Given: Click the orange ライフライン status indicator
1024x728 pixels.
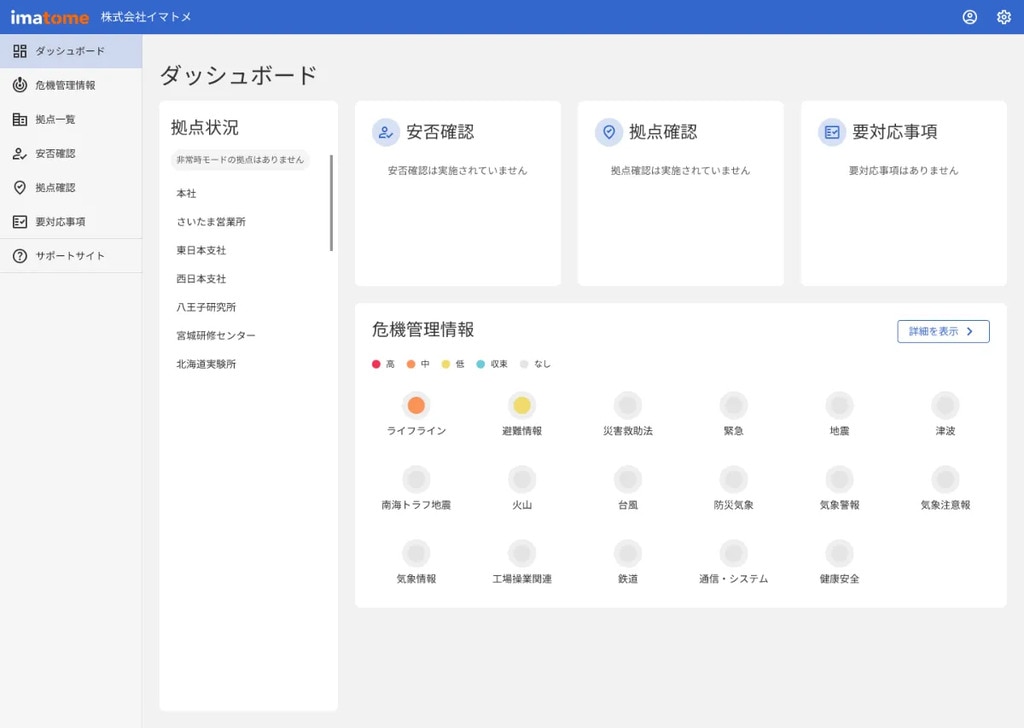Looking at the screenshot, I should point(416,405).
